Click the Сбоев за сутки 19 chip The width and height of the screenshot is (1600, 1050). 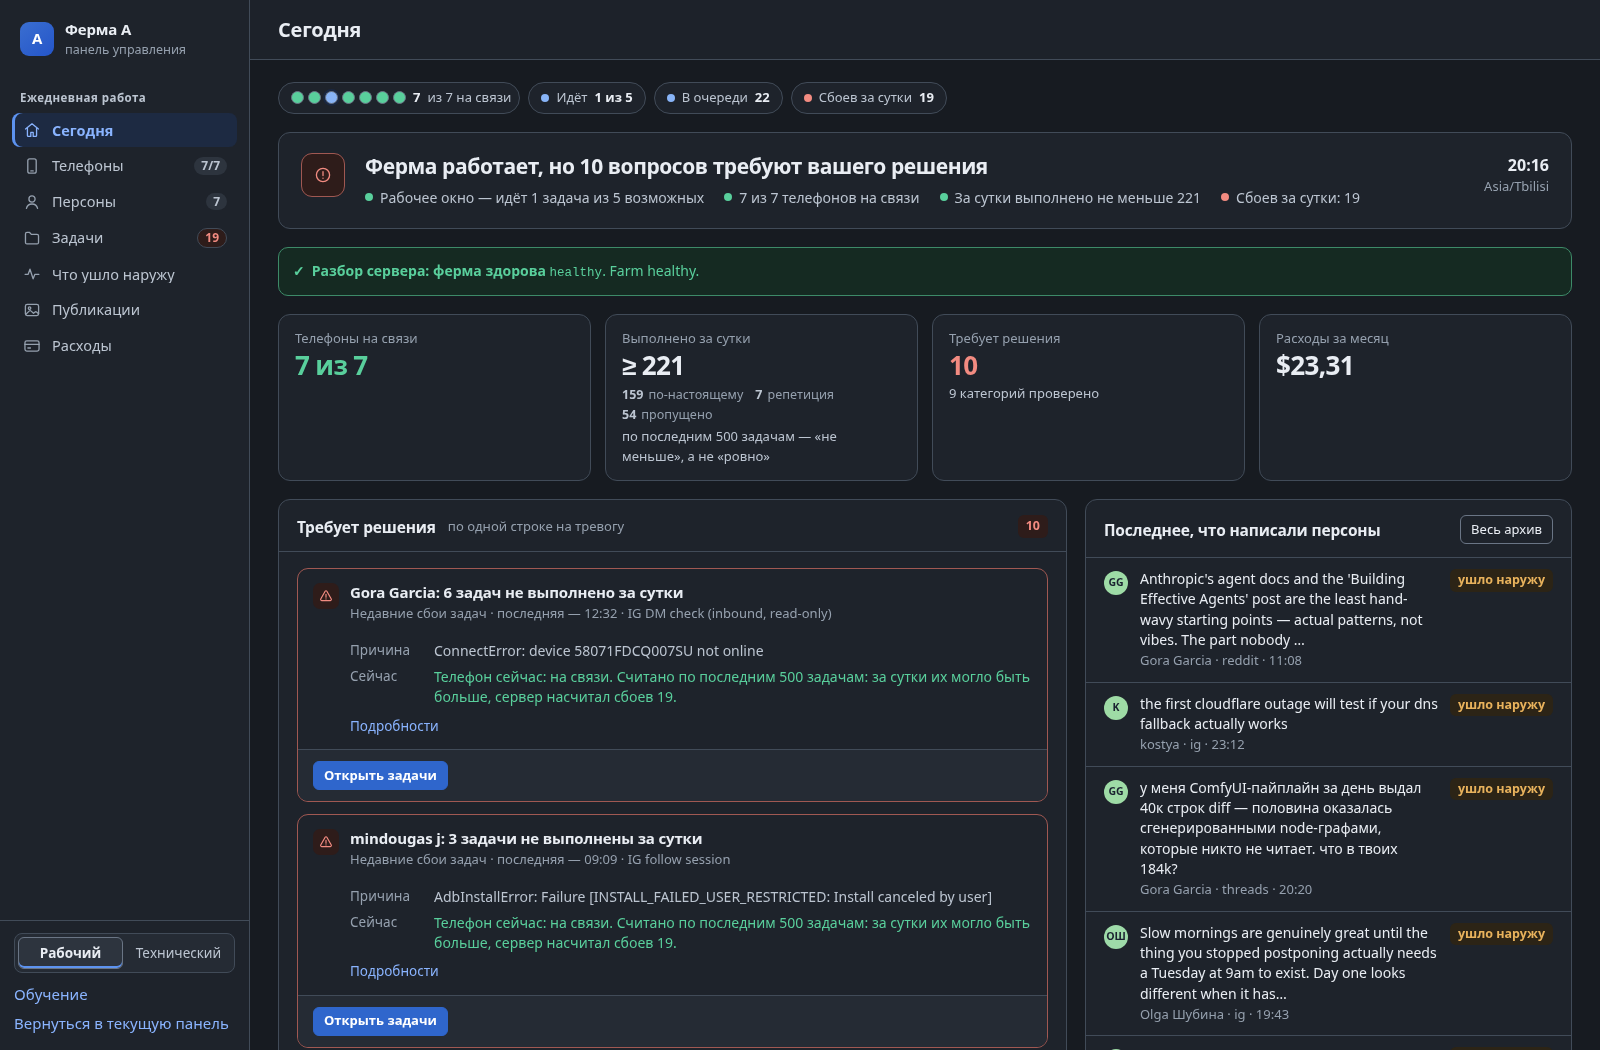[x=869, y=98]
